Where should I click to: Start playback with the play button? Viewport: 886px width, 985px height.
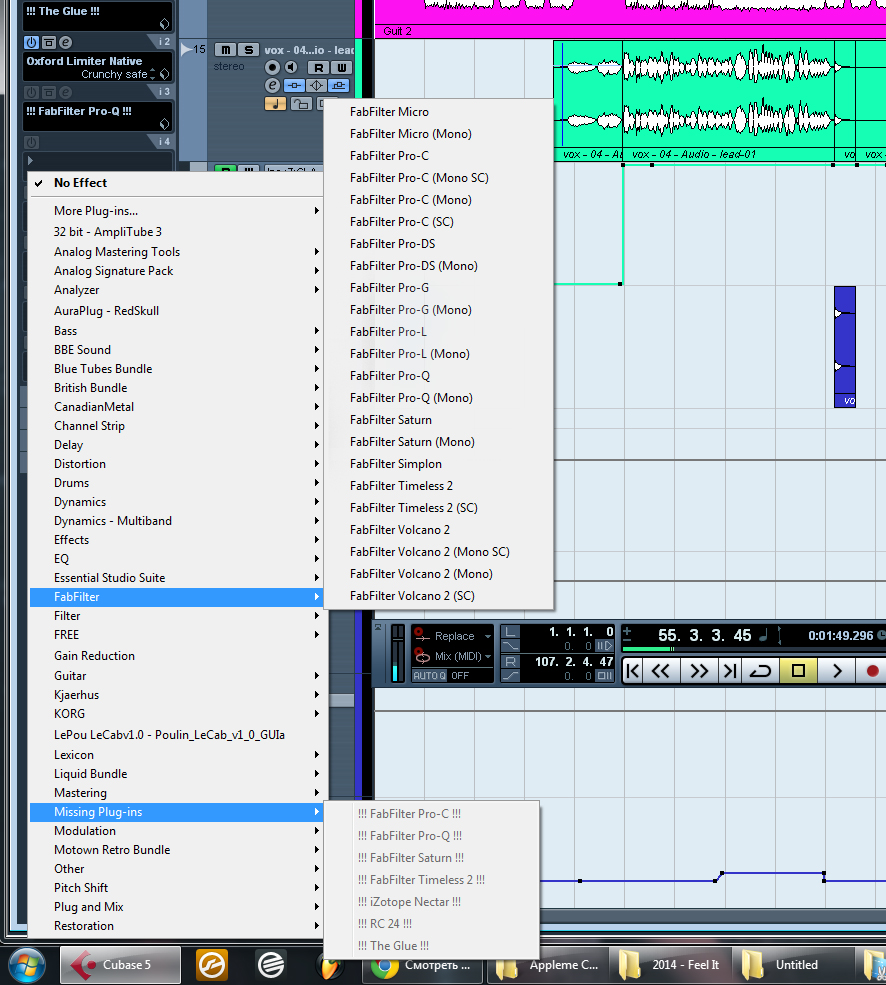click(x=837, y=672)
